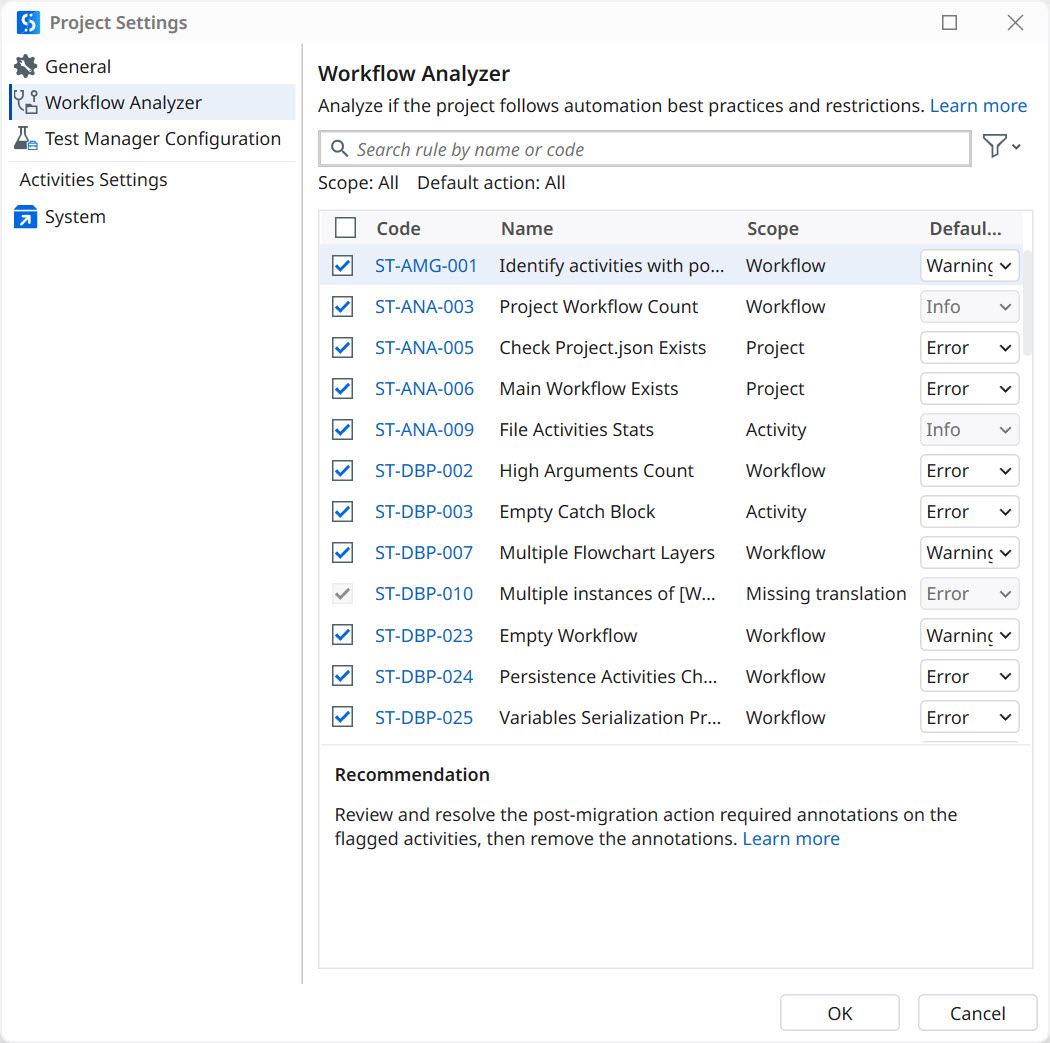Image resolution: width=1050 pixels, height=1043 pixels.
Task: Uncheck the ST-ANA-005 rule checkbox
Action: pos(343,348)
